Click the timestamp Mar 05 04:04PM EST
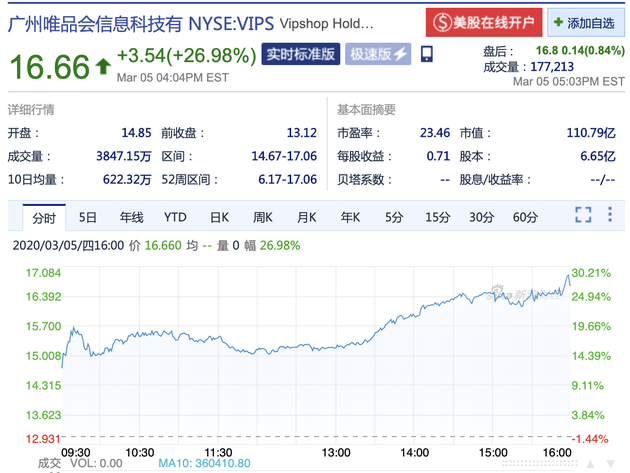Image resolution: width=630 pixels, height=473 pixels. (173, 78)
